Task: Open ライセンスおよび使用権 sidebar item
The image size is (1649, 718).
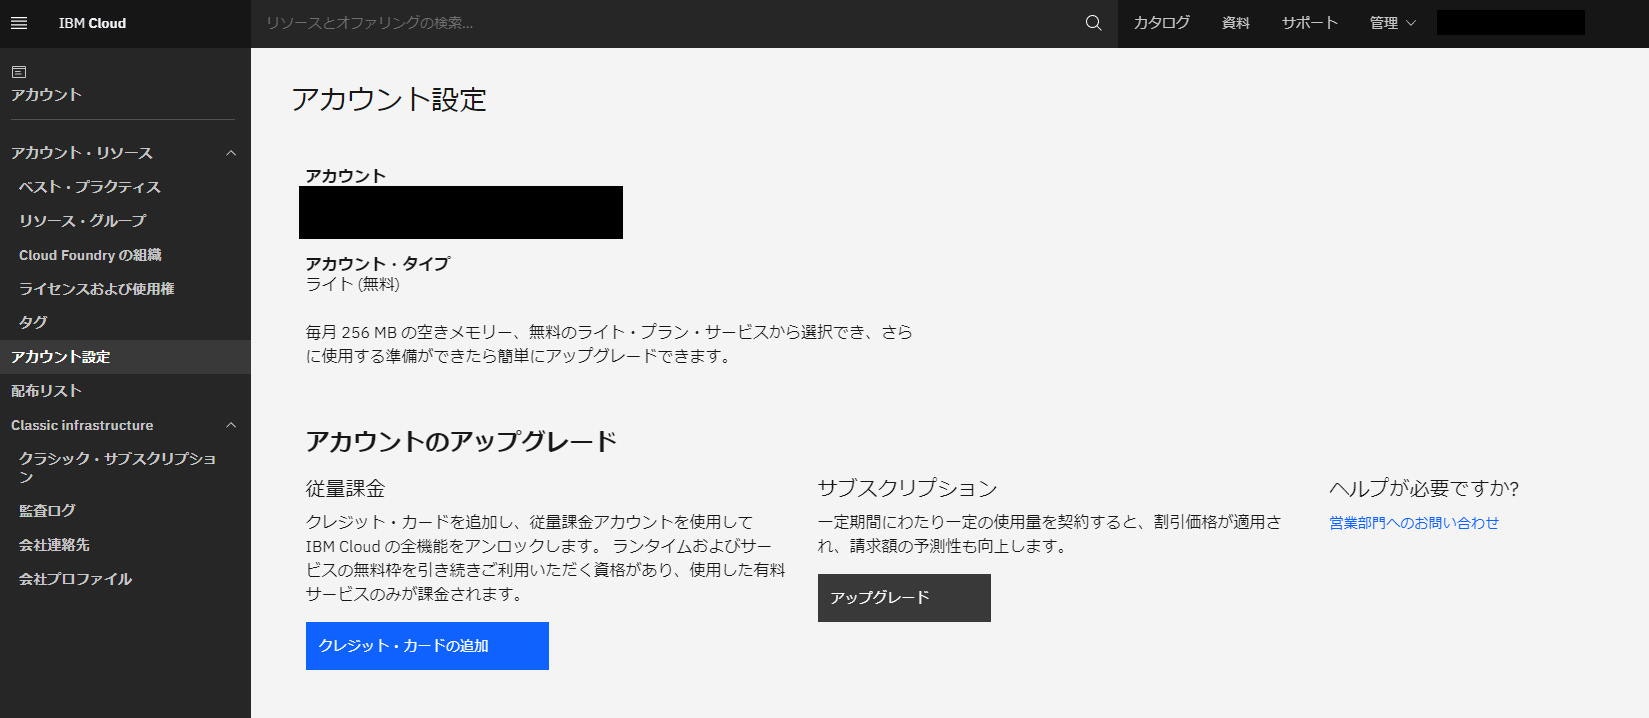Action: (x=97, y=289)
